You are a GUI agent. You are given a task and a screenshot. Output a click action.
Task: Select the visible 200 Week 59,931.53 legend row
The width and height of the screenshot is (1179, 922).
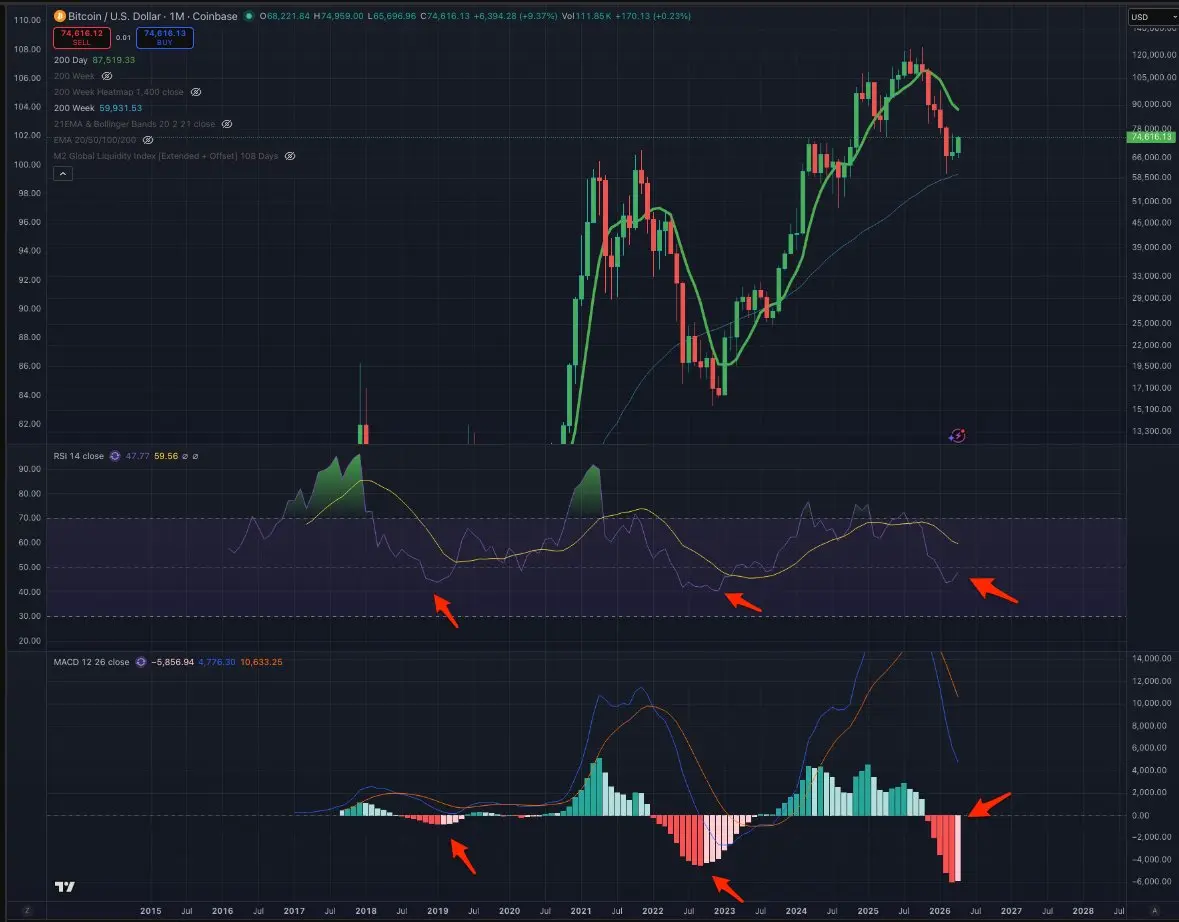[98, 108]
